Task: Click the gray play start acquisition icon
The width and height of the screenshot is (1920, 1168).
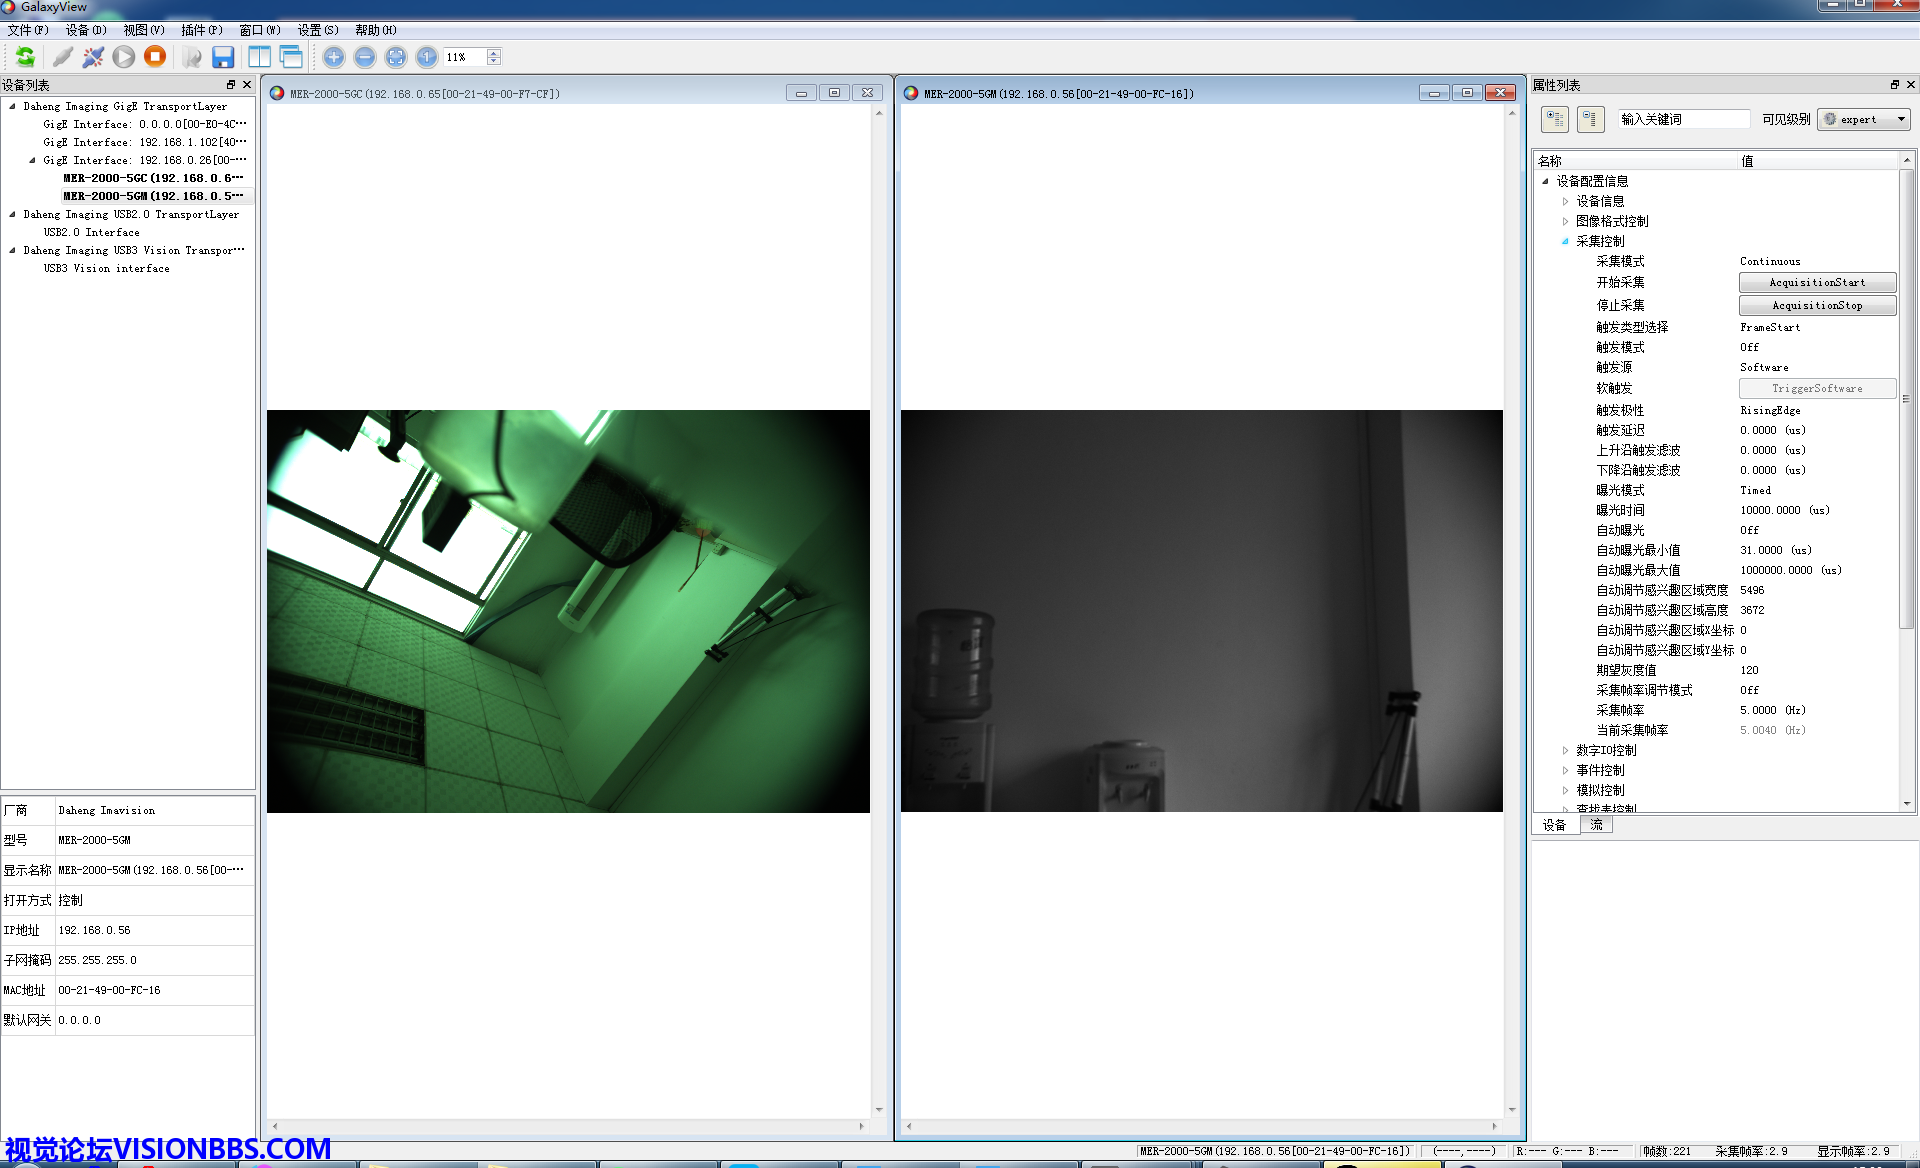Action: (124, 57)
